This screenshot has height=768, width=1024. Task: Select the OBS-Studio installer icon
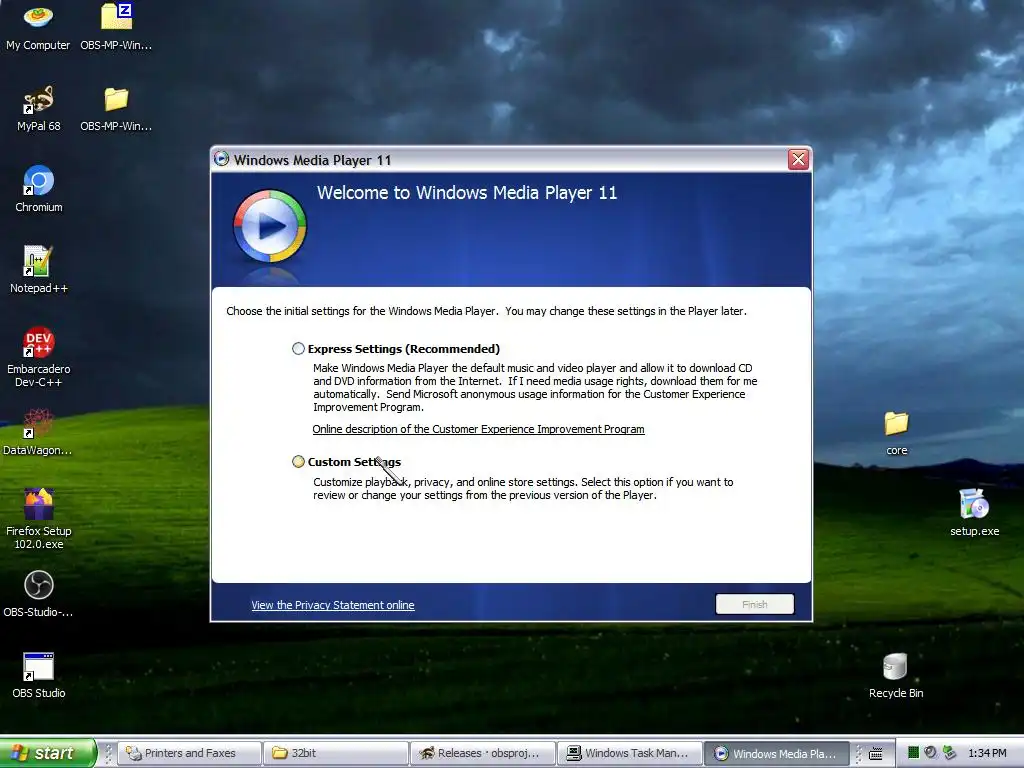pyautogui.click(x=39, y=594)
